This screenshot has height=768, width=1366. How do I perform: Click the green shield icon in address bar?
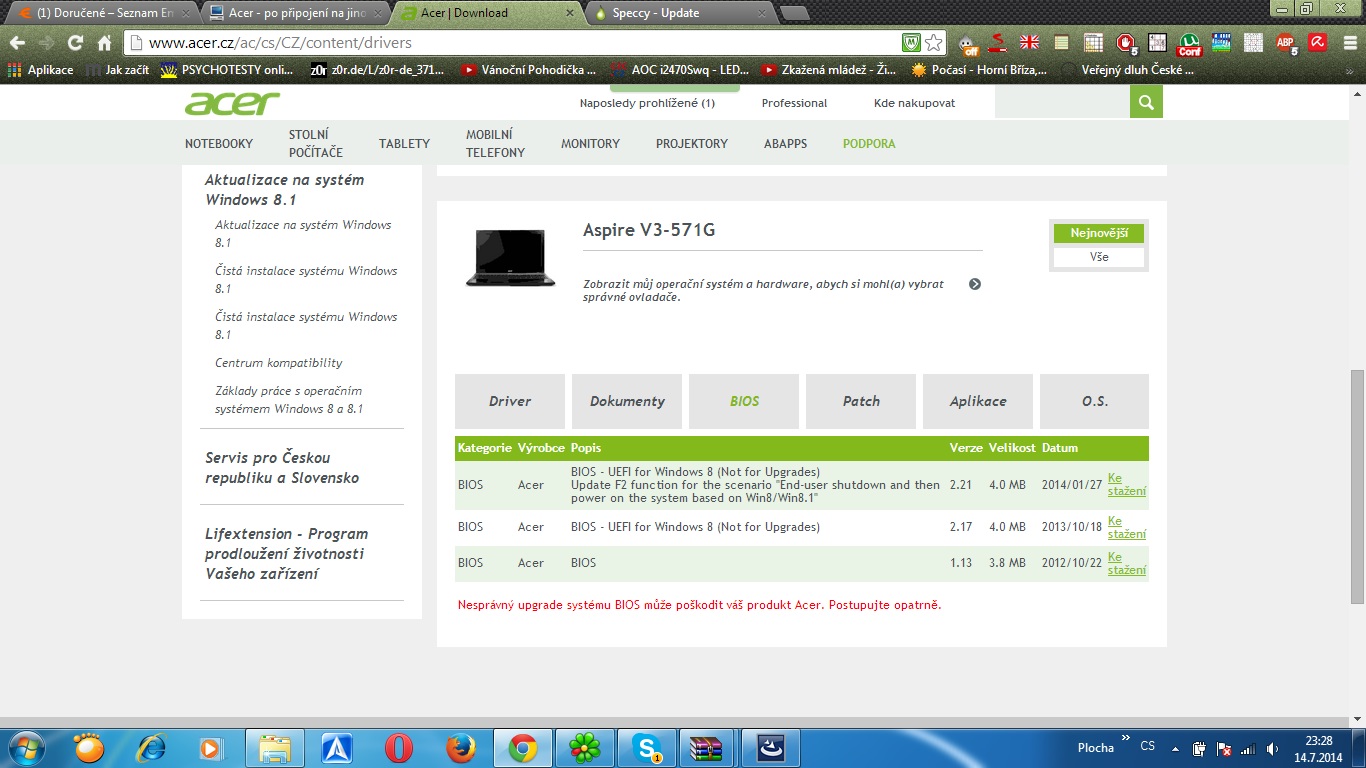click(x=911, y=43)
